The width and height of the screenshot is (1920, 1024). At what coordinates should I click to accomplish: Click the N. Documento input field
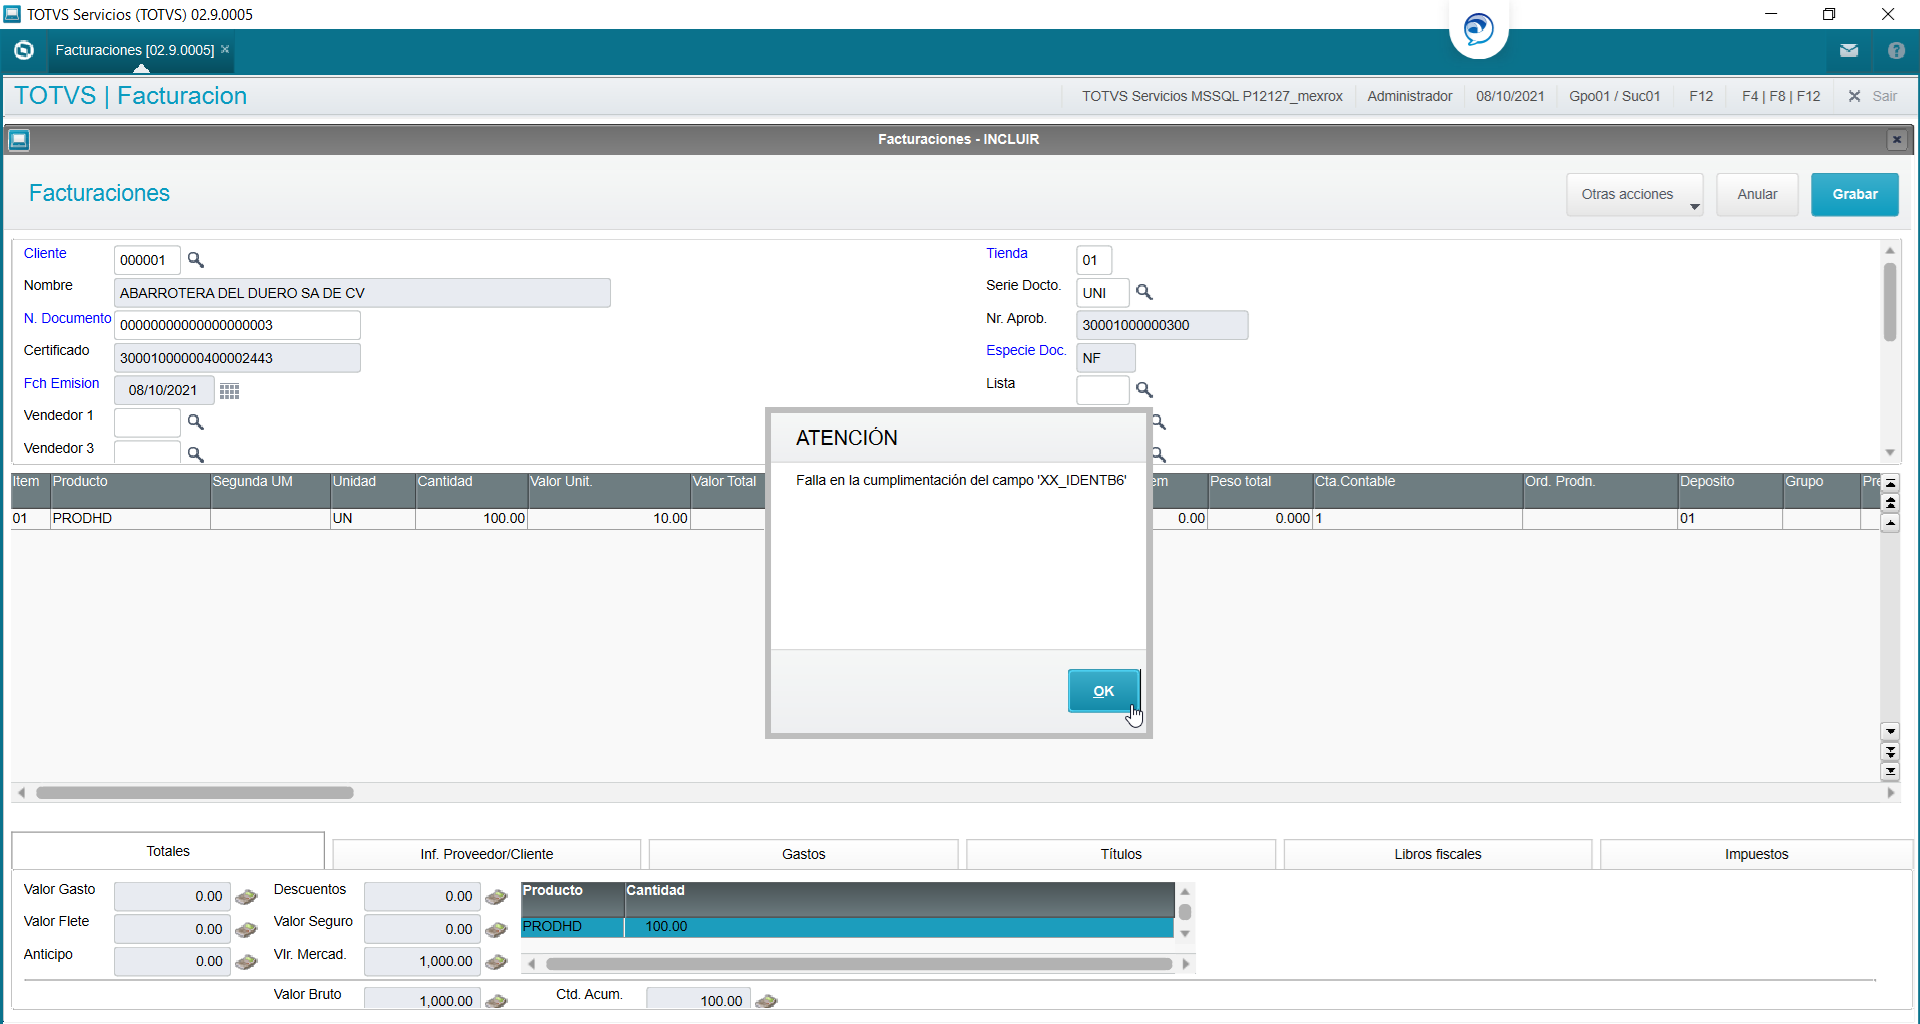tap(237, 325)
